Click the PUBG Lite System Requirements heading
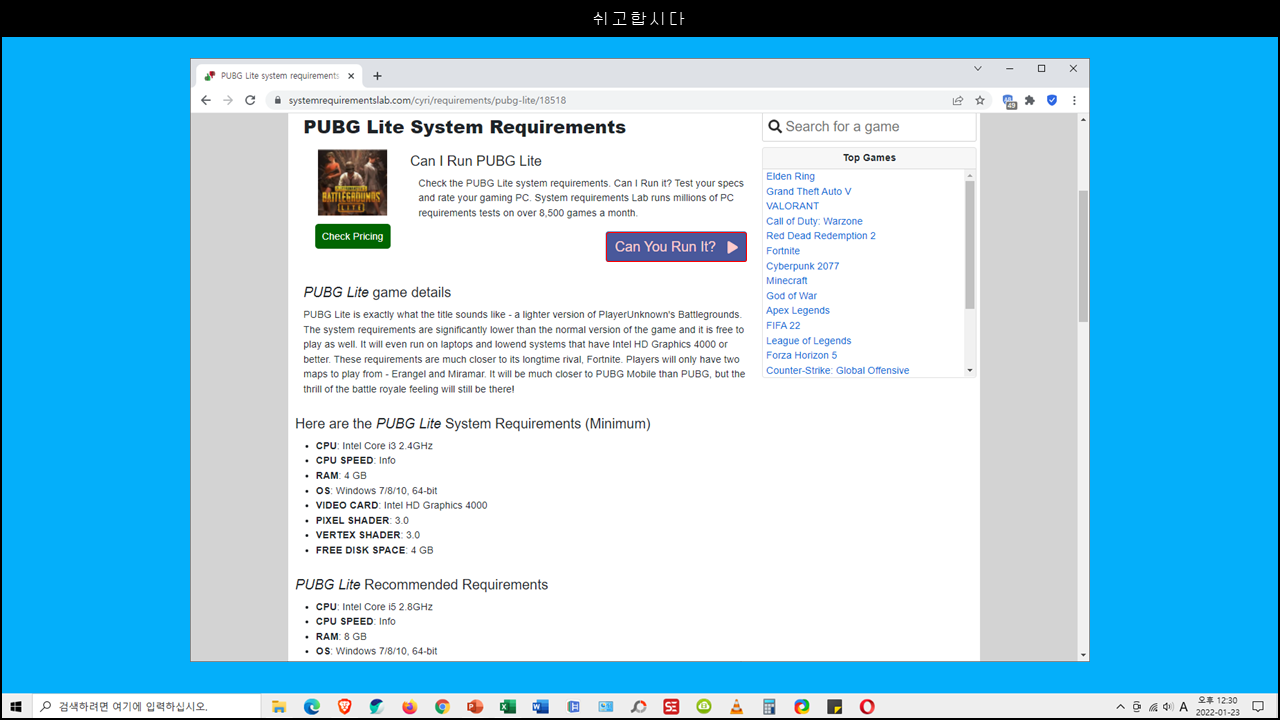 [x=465, y=127]
